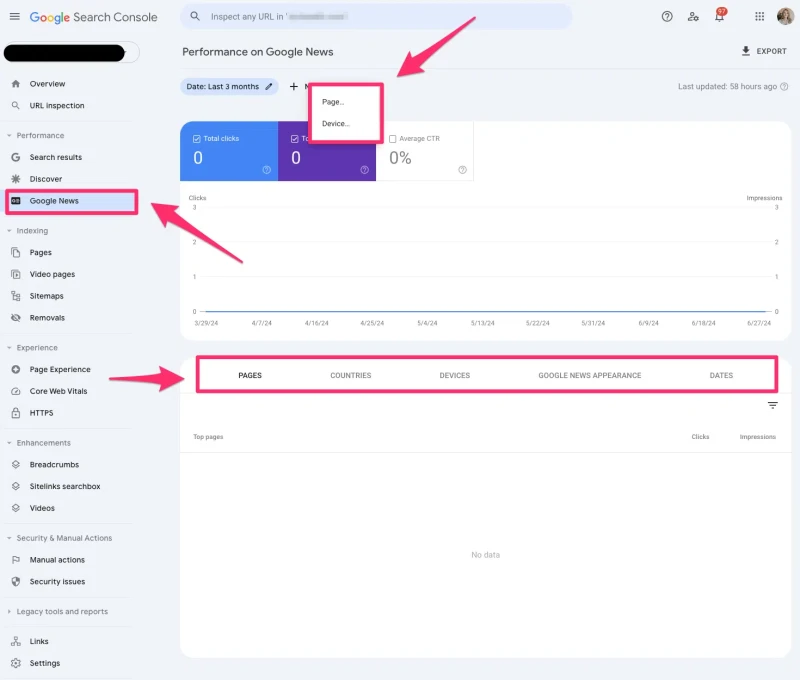Click the Overview home icon
Viewport: 800px width, 680px height.
point(16,84)
